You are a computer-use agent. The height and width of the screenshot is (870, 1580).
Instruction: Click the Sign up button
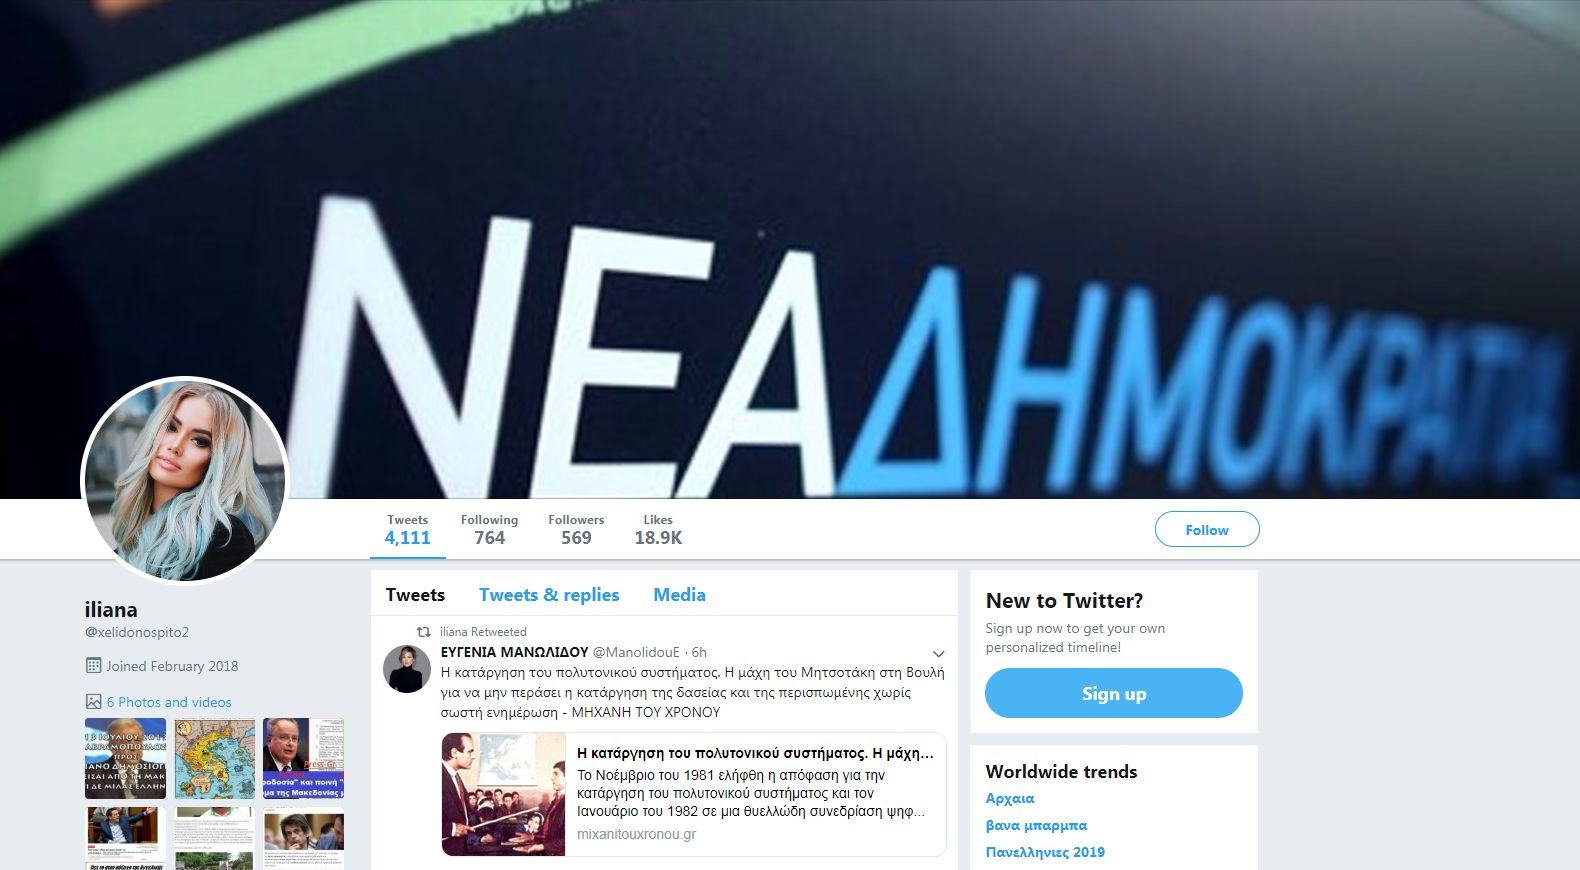click(1114, 693)
